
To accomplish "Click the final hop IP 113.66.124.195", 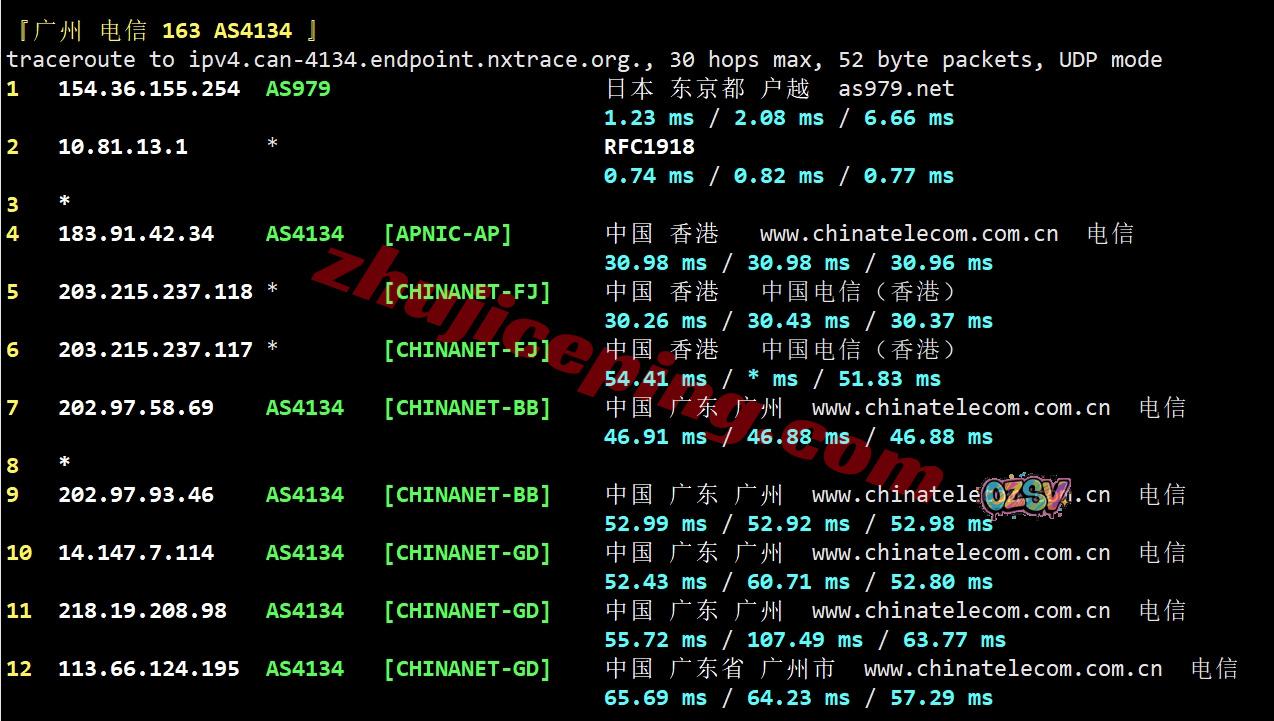I will point(149,669).
